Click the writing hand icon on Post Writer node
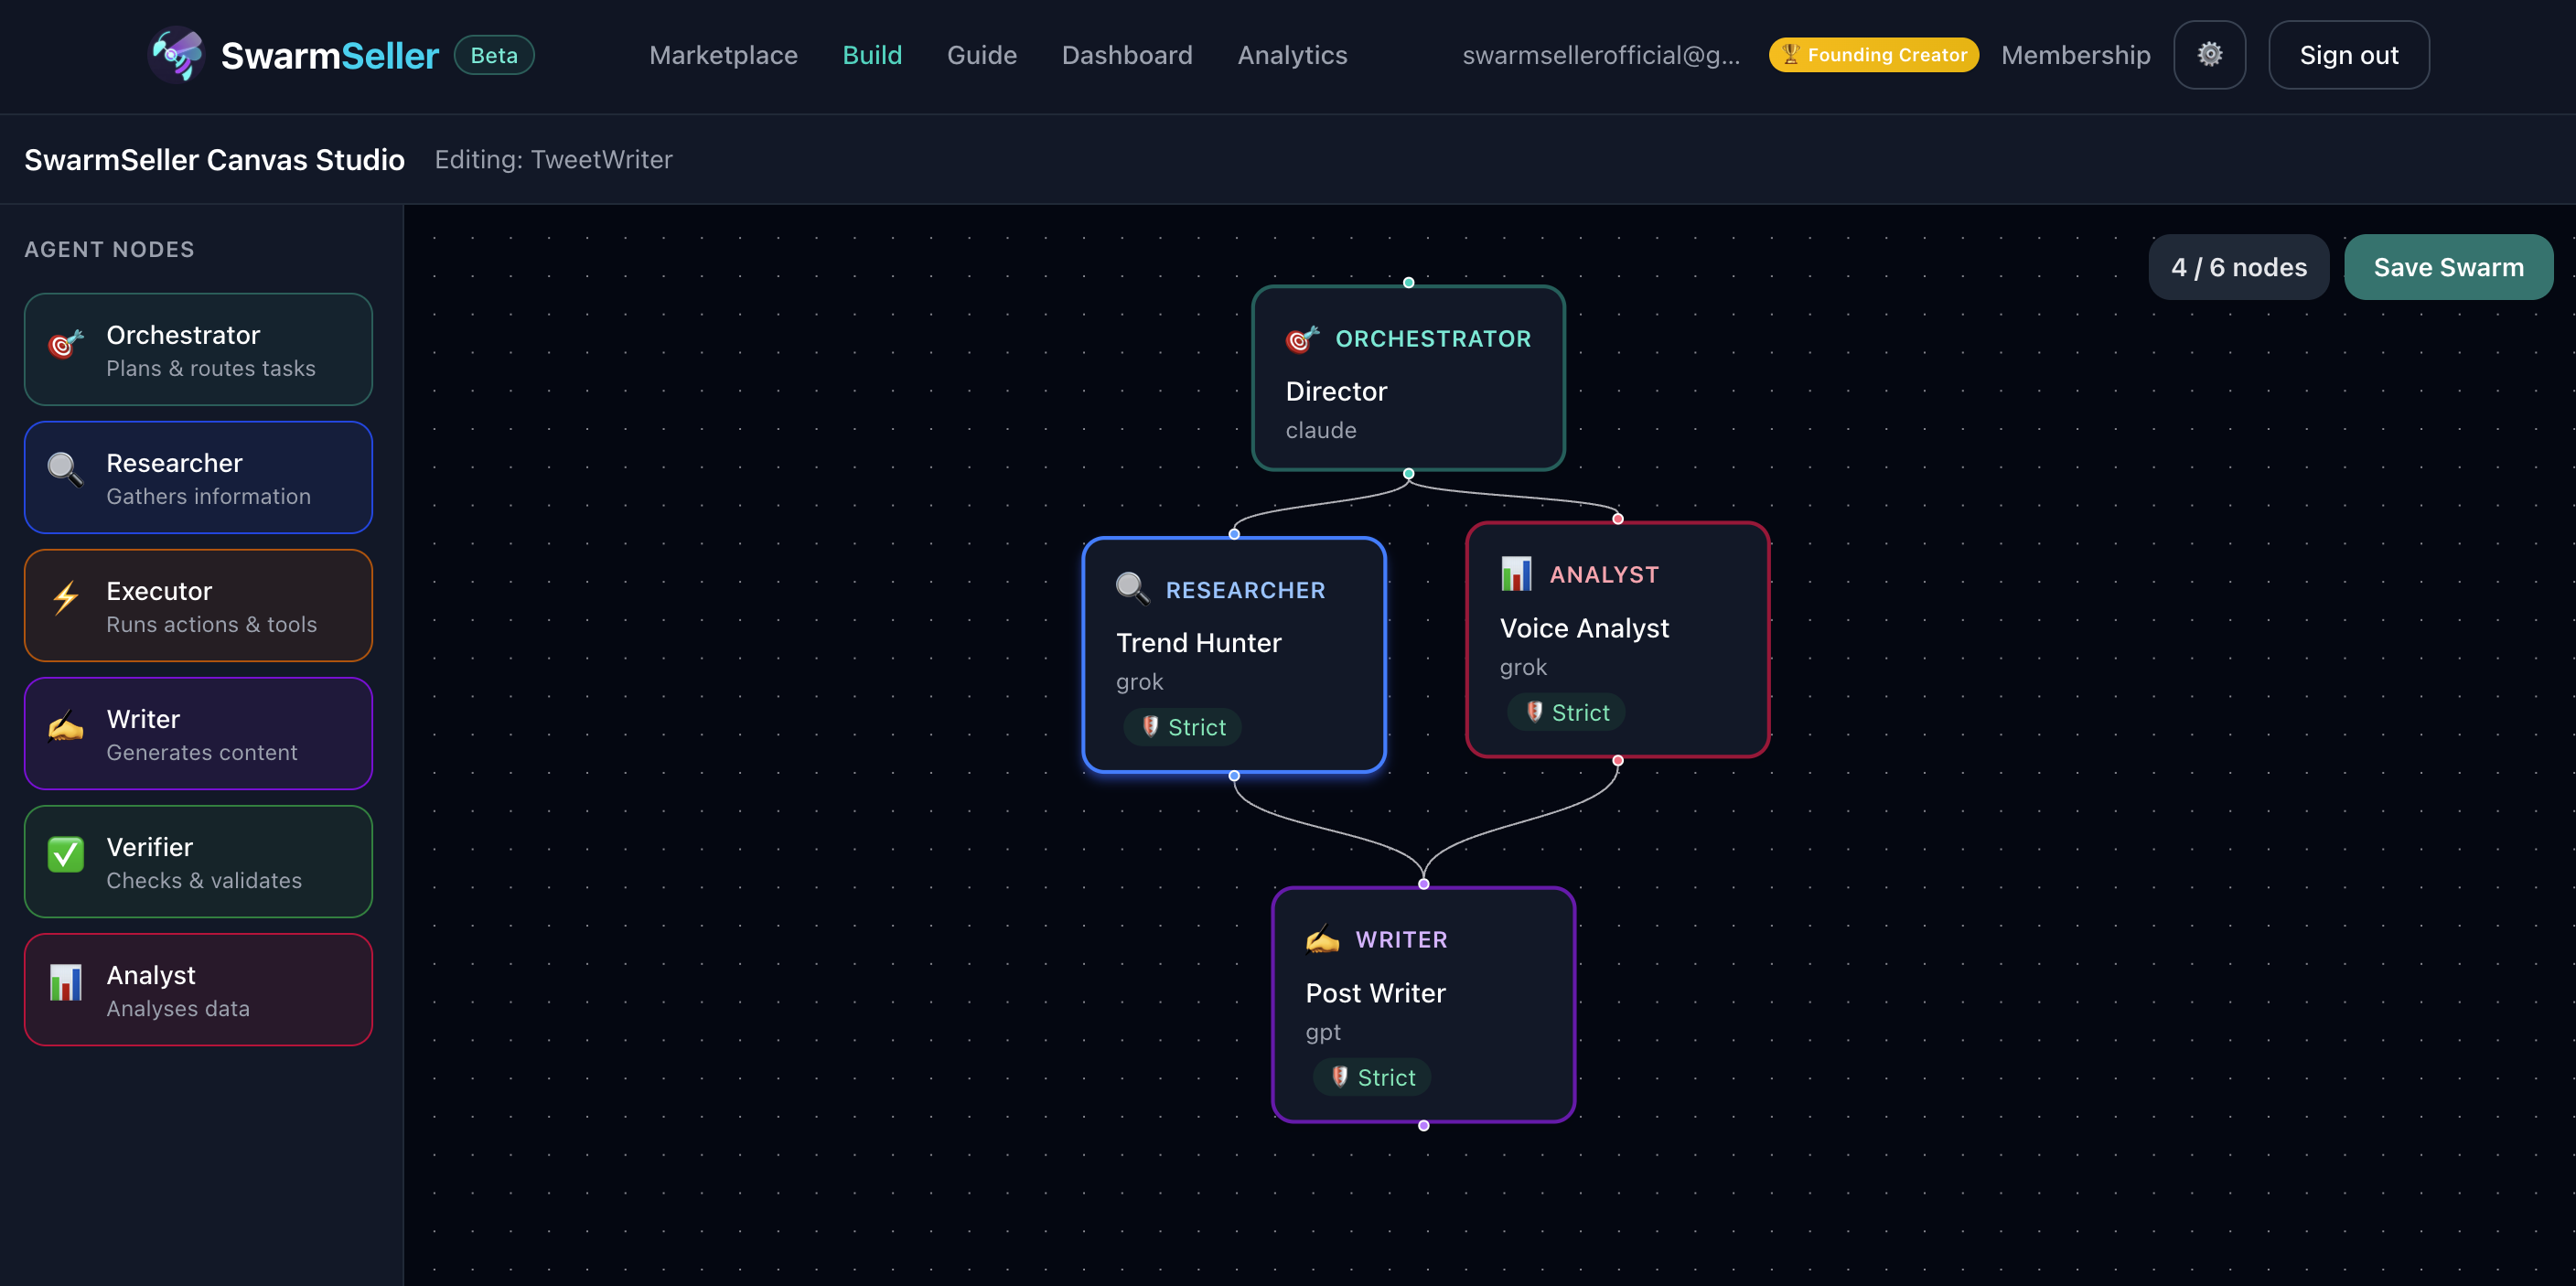 point(1322,939)
